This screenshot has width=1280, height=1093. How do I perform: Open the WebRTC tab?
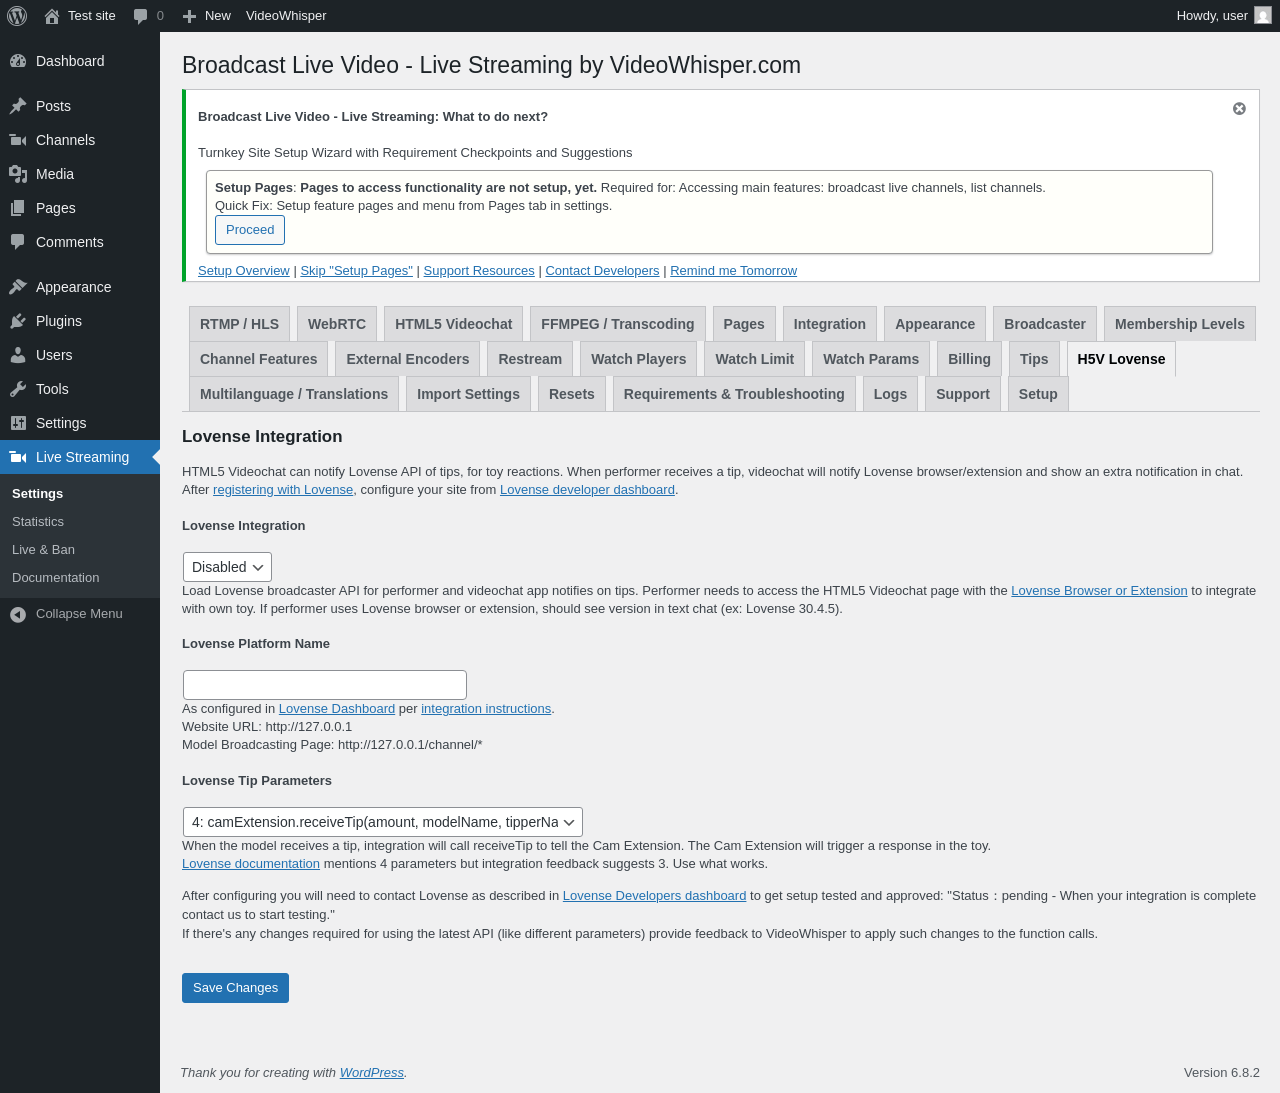point(337,324)
